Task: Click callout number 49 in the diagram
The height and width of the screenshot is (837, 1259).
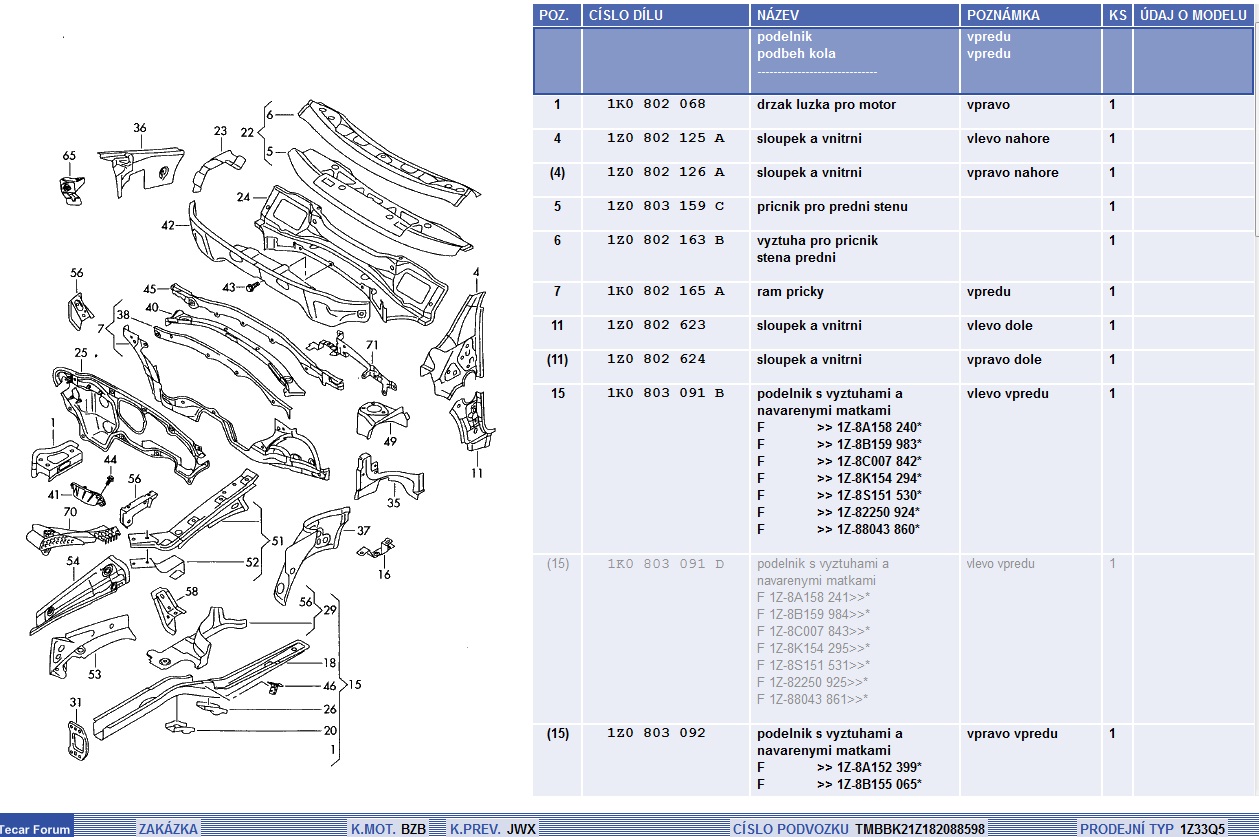Action: click(390, 441)
